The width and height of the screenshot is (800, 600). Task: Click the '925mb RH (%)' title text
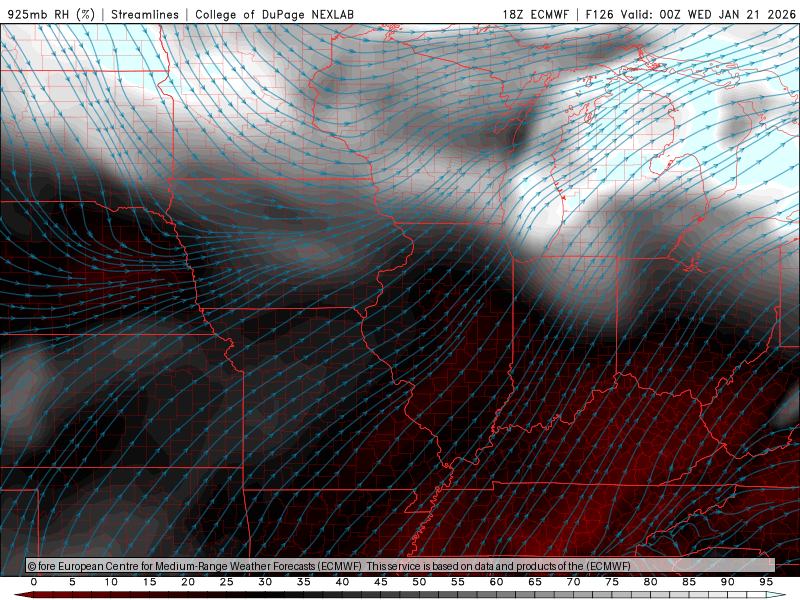point(52,14)
